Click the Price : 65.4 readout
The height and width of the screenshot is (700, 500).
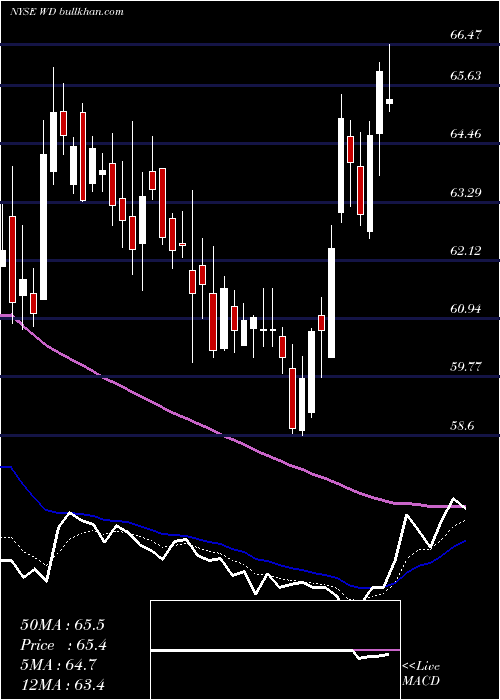click(63, 645)
